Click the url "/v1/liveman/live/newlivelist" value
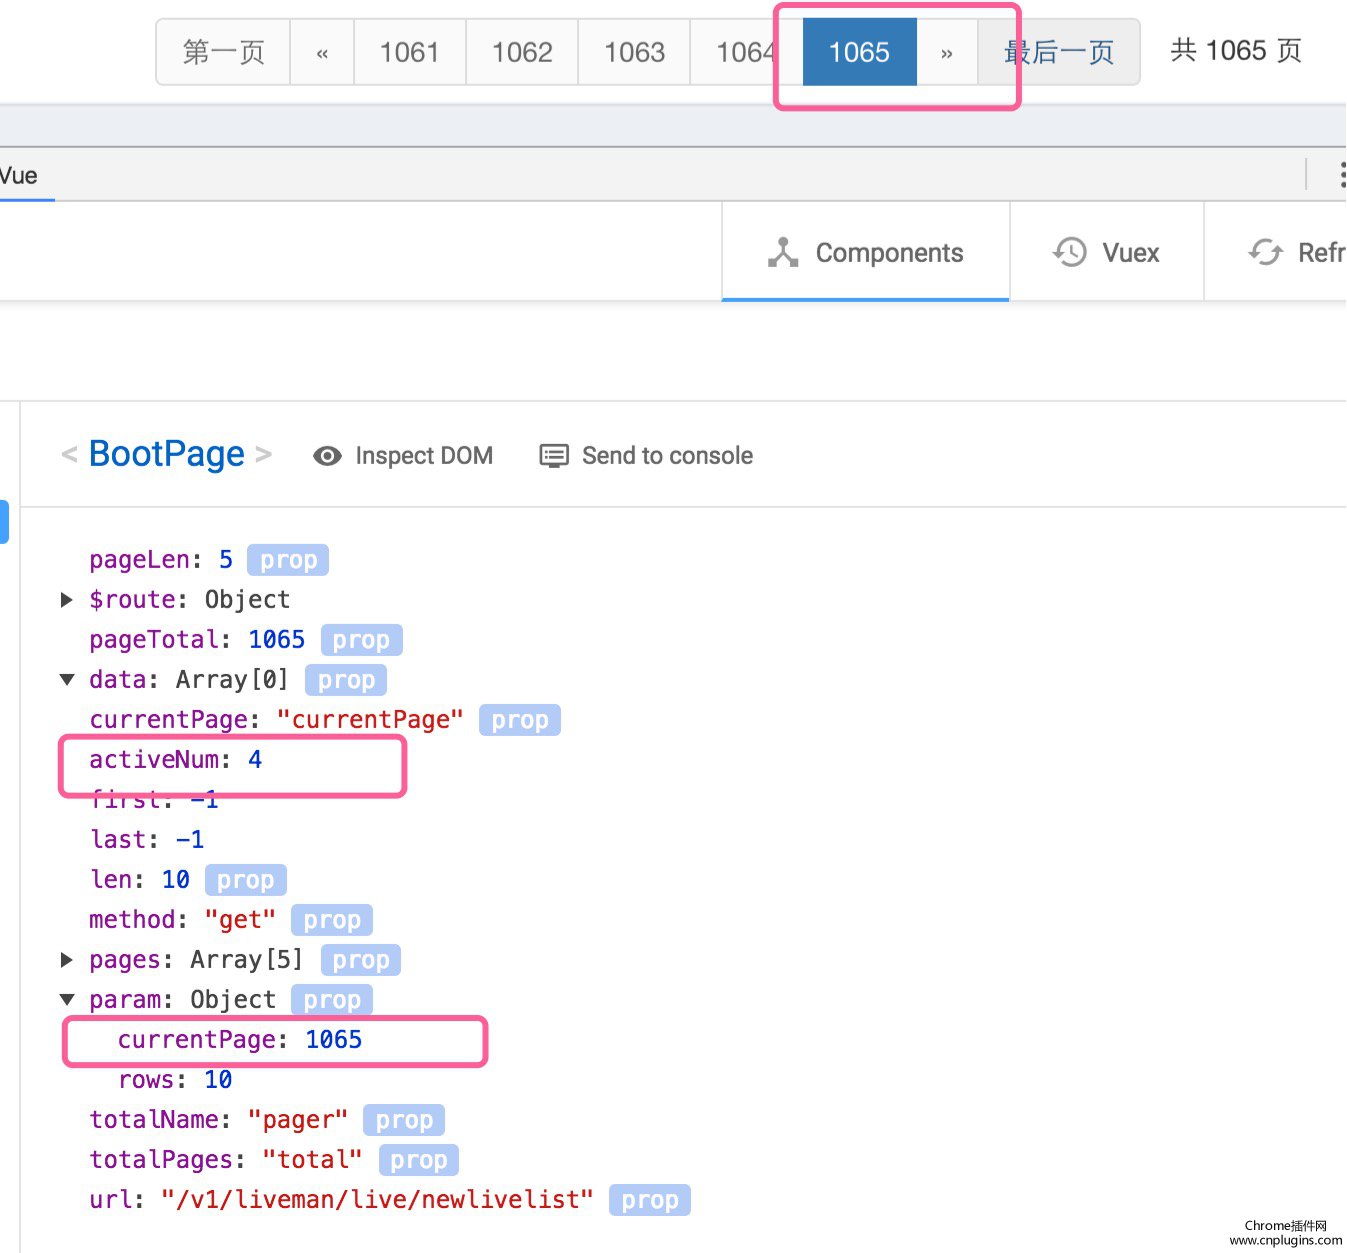Viewport: 1347px width, 1253px height. 377,1200
